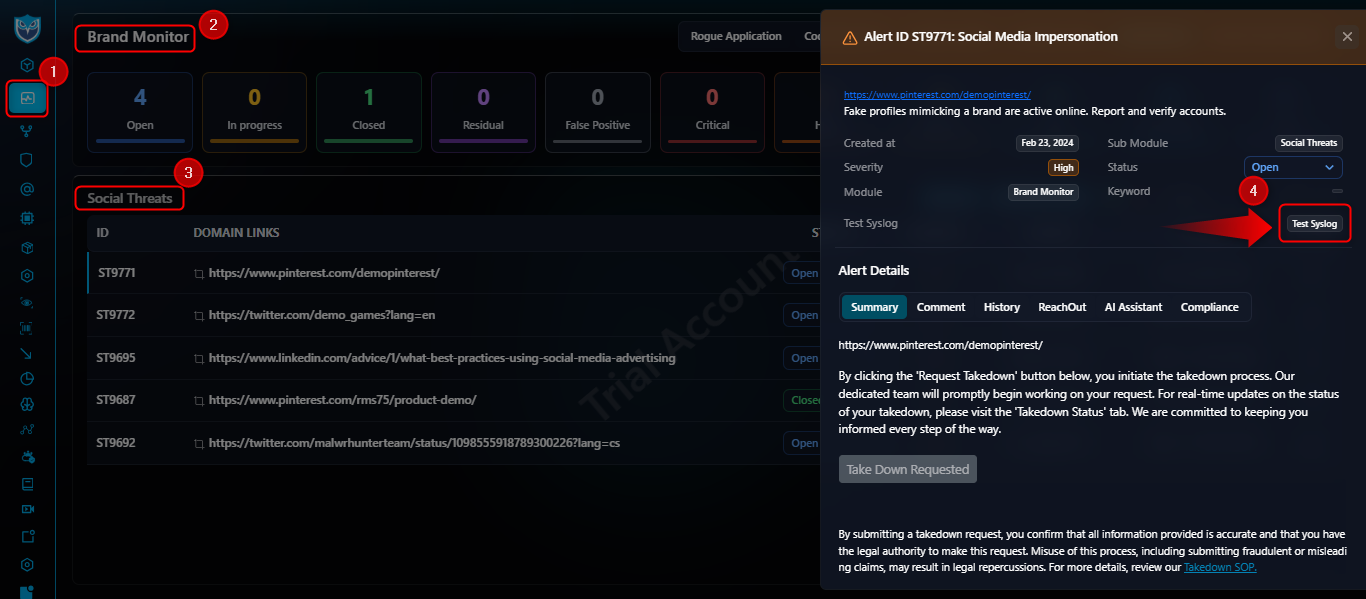Click the twitter demo_games URL

pyautogui.click(x=322, y=315)
